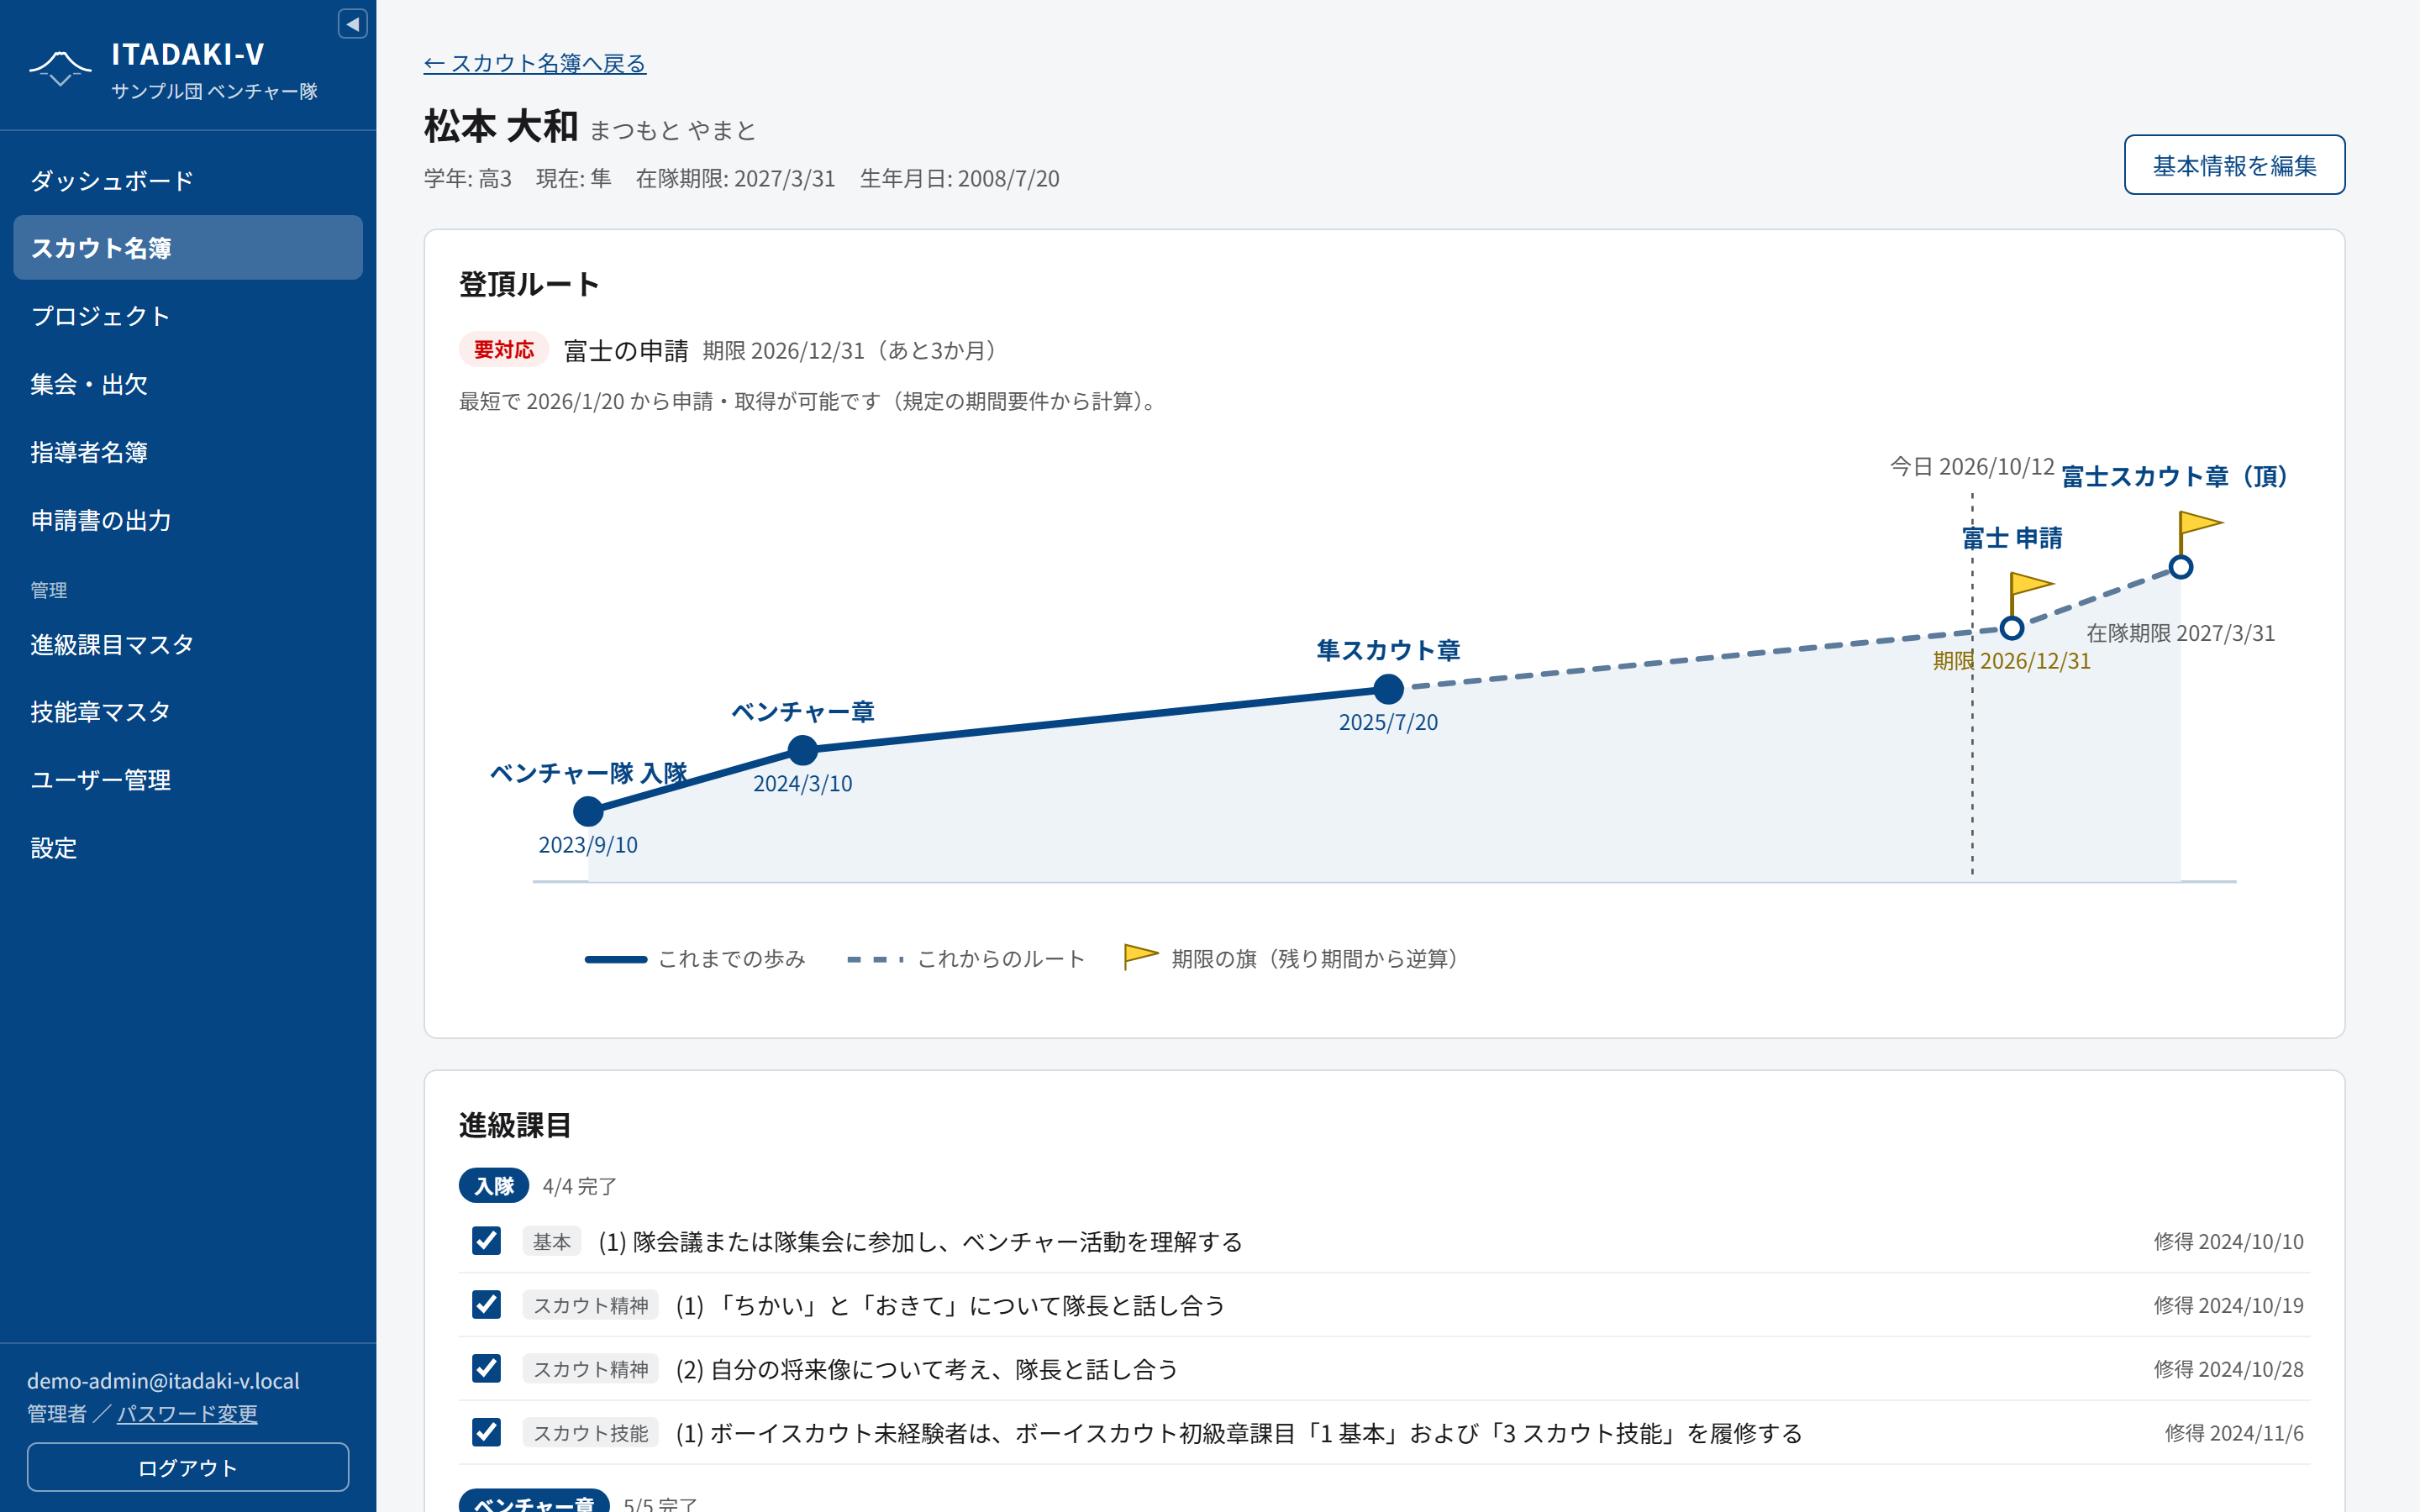Click the ベンチャー章 section badge at bottom
The height and width of the screenshot is (1512, 2420).
(x=534, y=1500)
